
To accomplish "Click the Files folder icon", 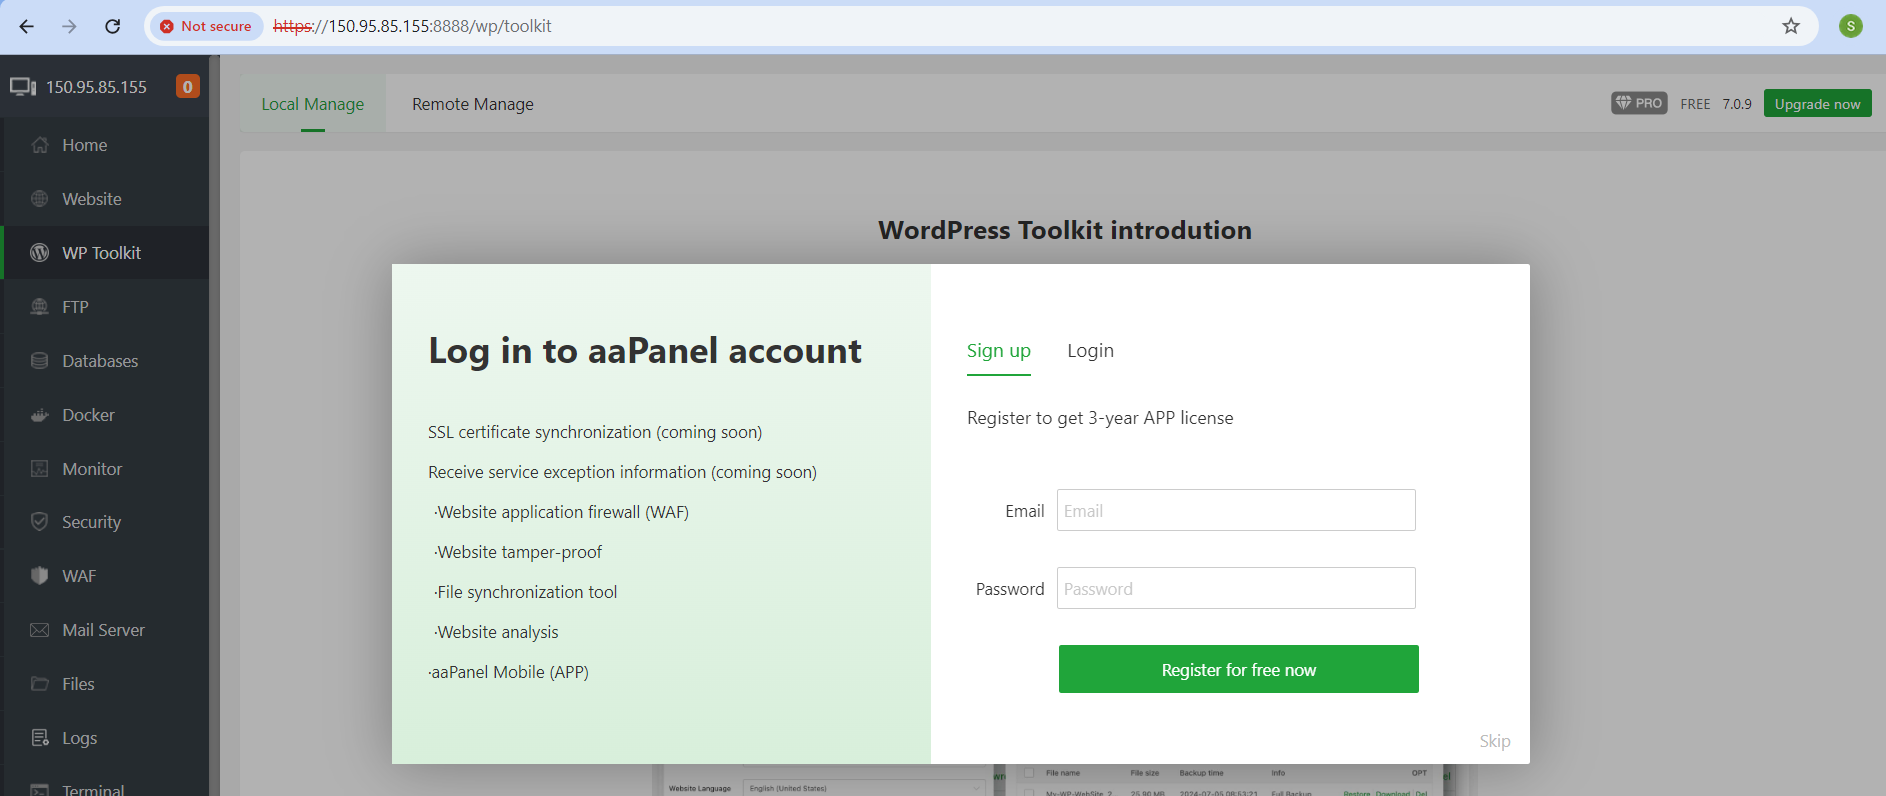I will pyautogui.click(x=40, y=684).
